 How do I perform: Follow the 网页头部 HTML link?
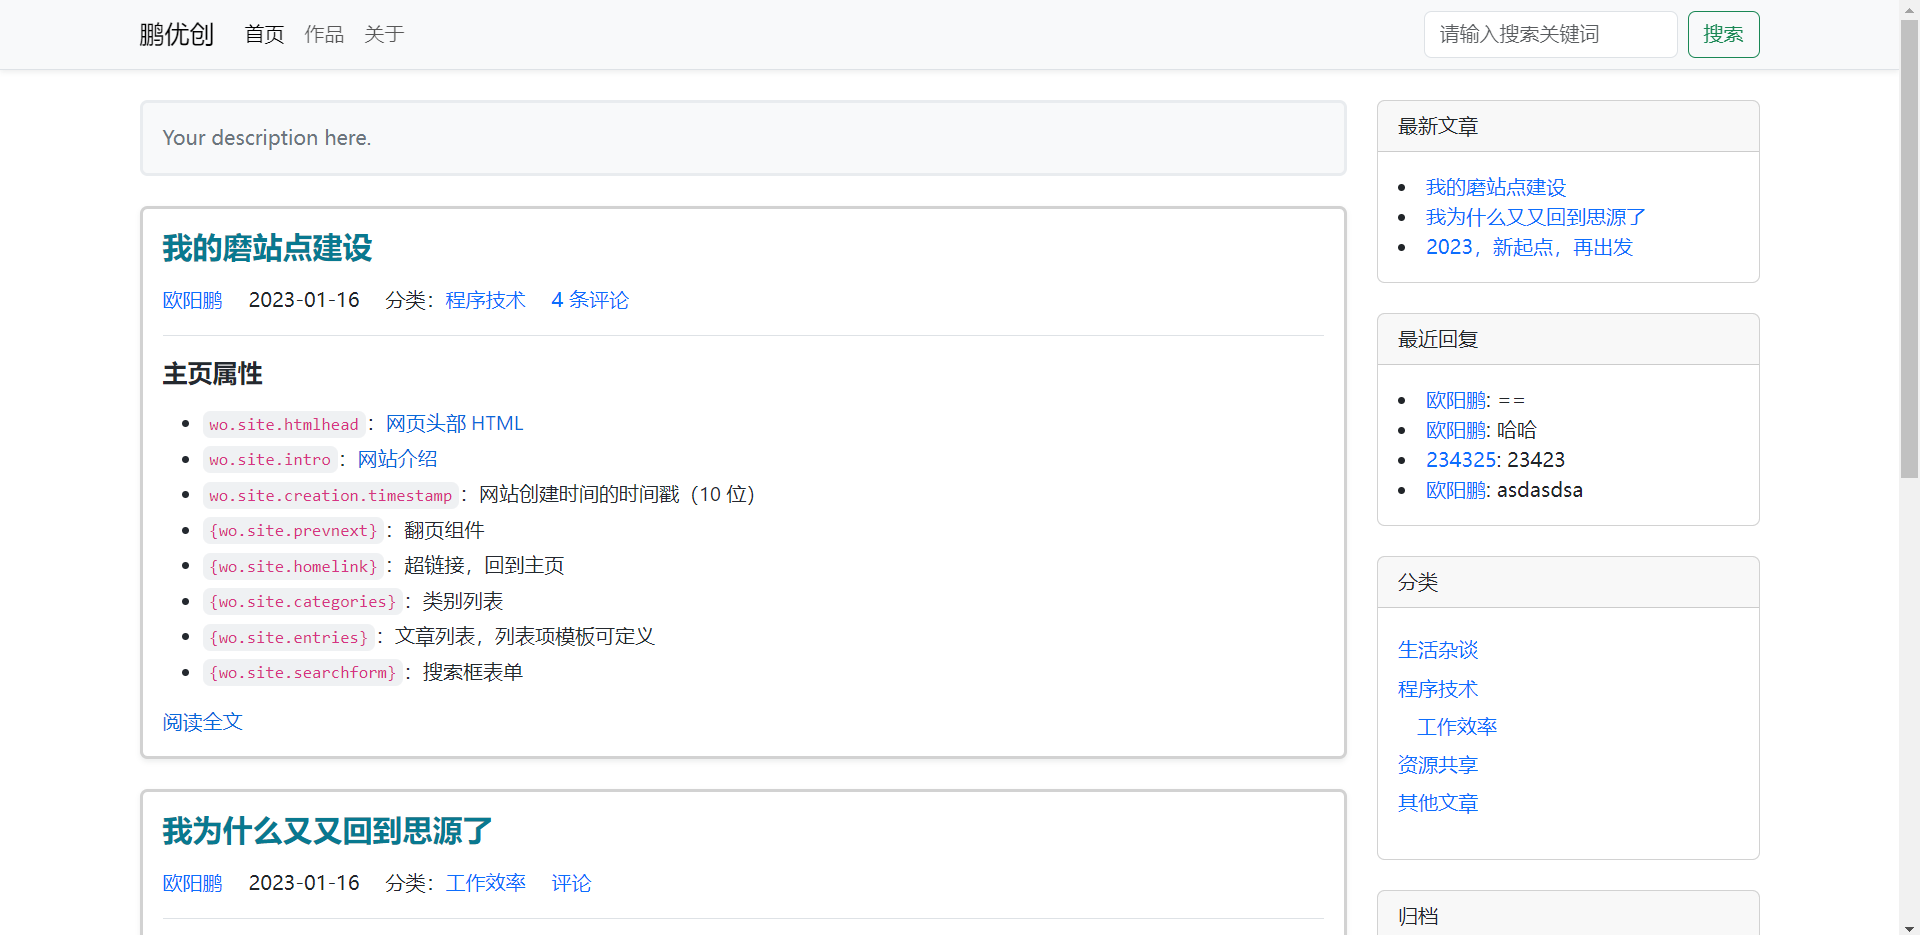click(454, 424)
